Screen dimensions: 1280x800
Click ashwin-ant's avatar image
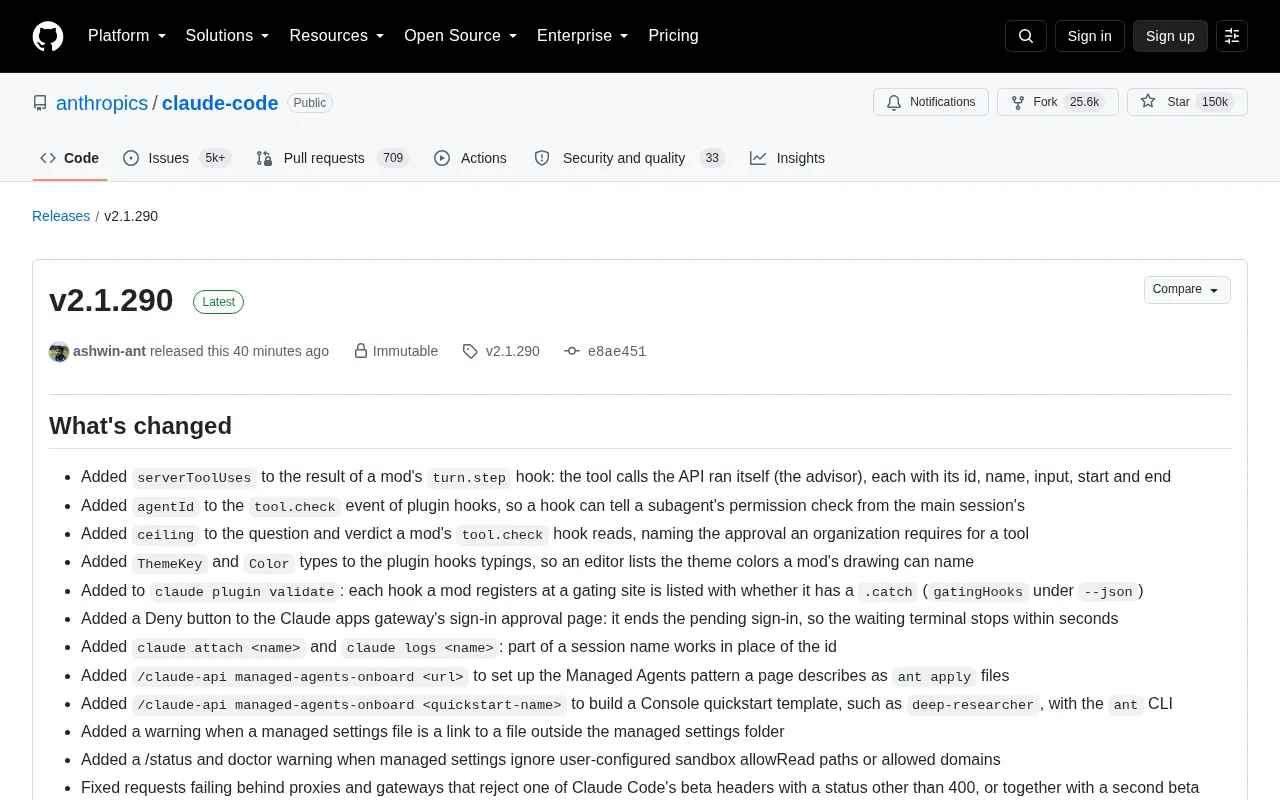point(59,351)
